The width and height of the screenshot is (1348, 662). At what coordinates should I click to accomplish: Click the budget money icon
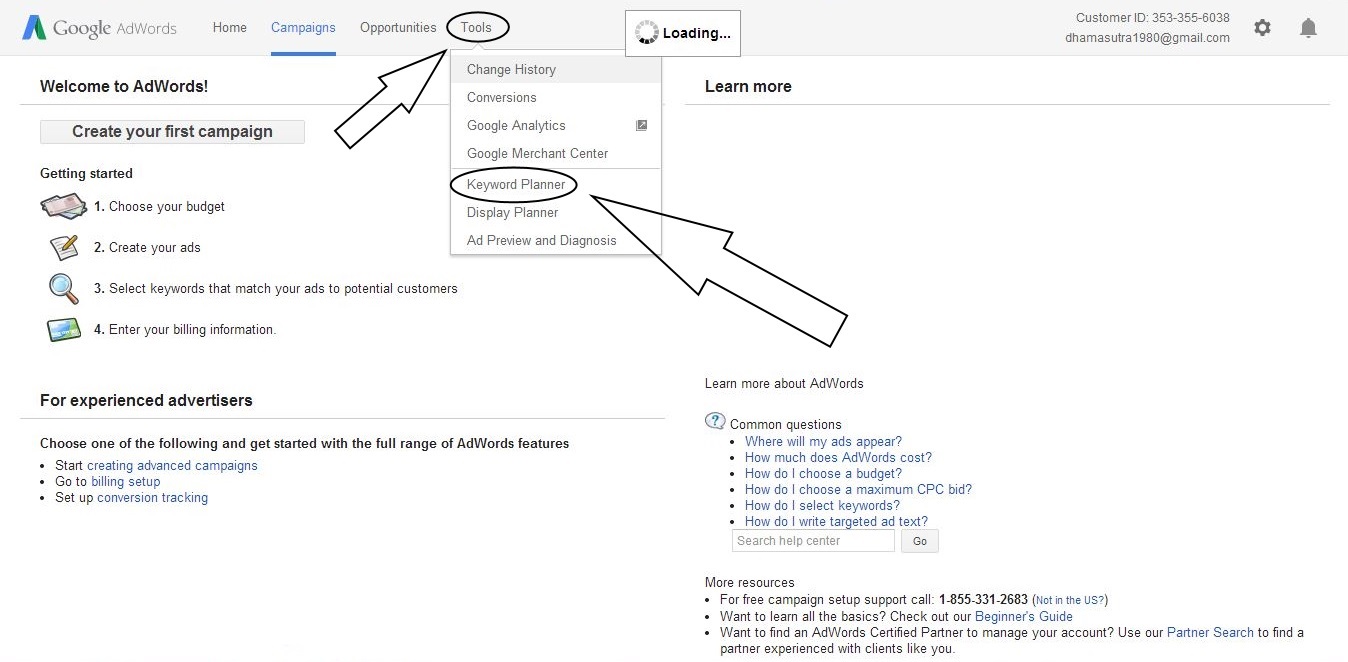click(x=64, y=207)
